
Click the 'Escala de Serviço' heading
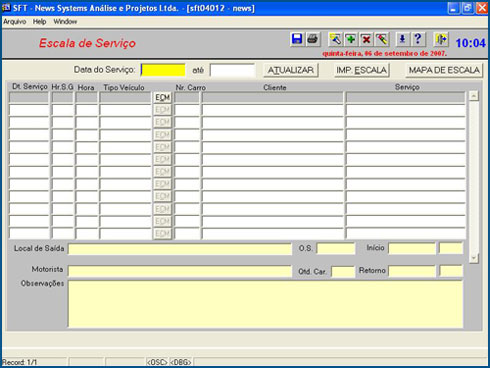point(87,43)
